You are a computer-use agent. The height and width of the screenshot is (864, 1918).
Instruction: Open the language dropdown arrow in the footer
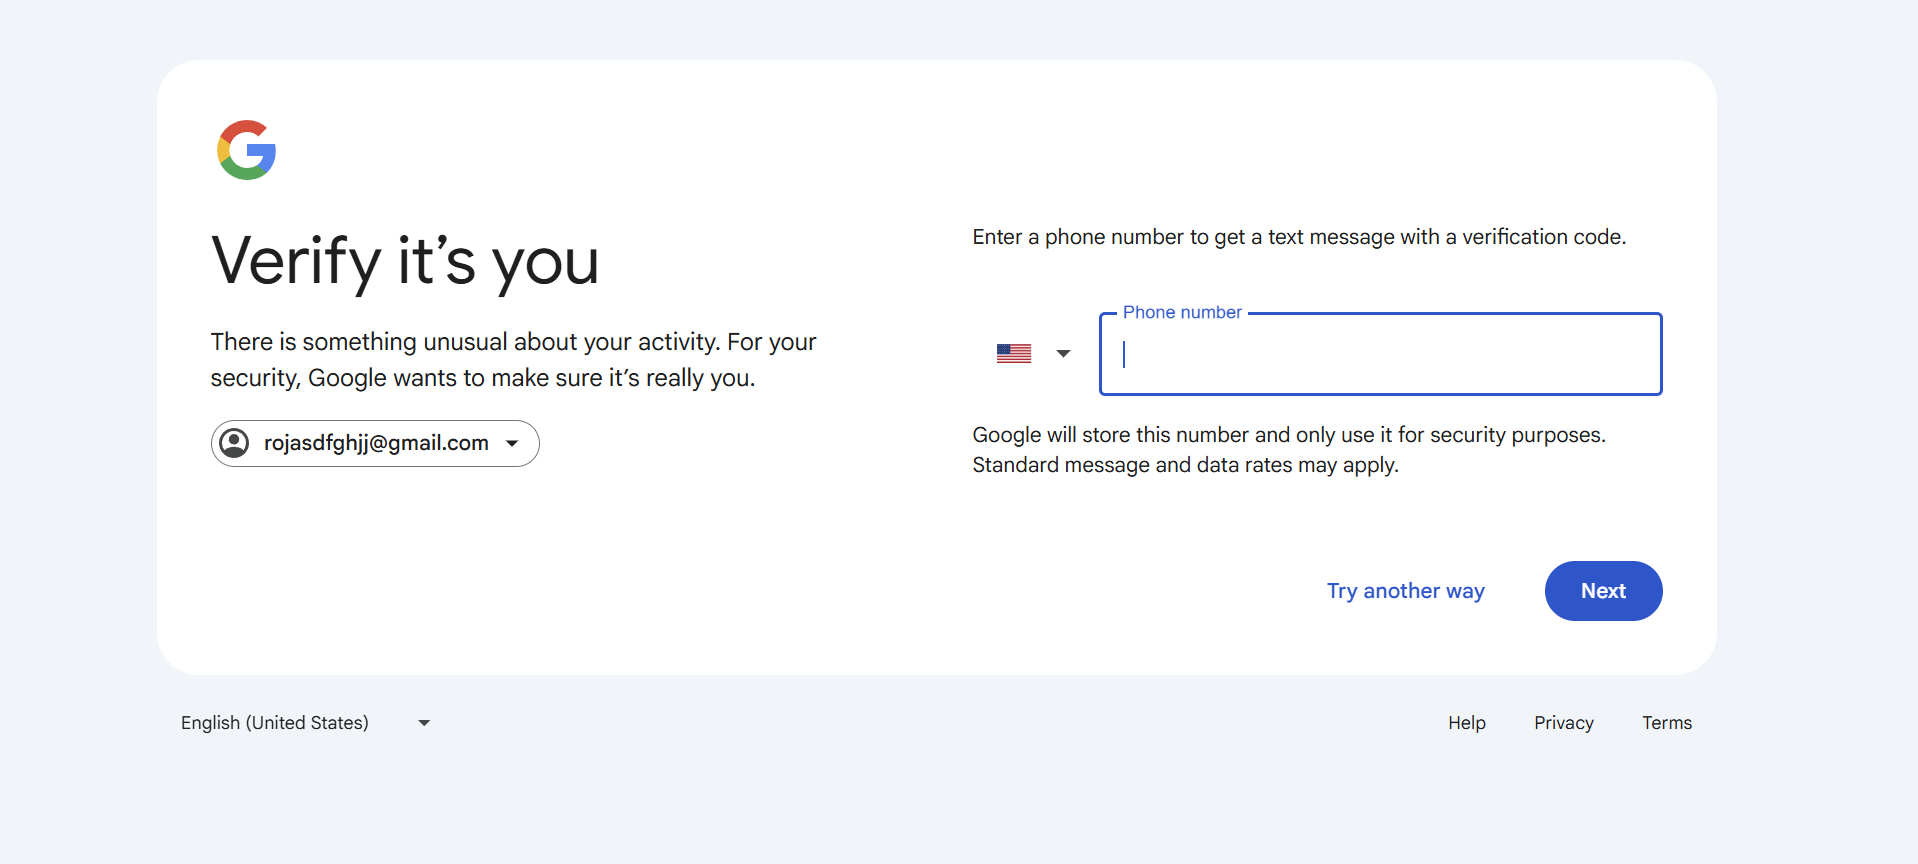point(424,723)
